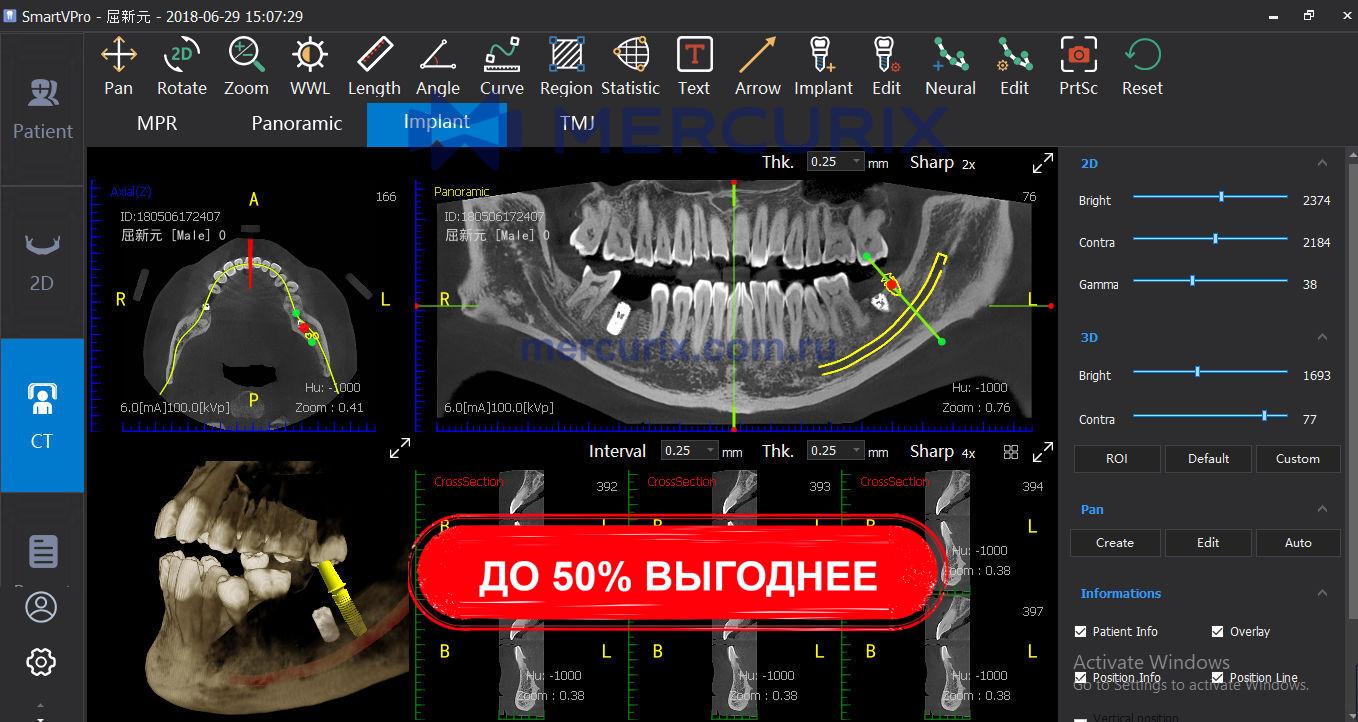Choose the Arrow annotation tool
Viewport: 1358px width, 722px height.
(x=758, y=66)
